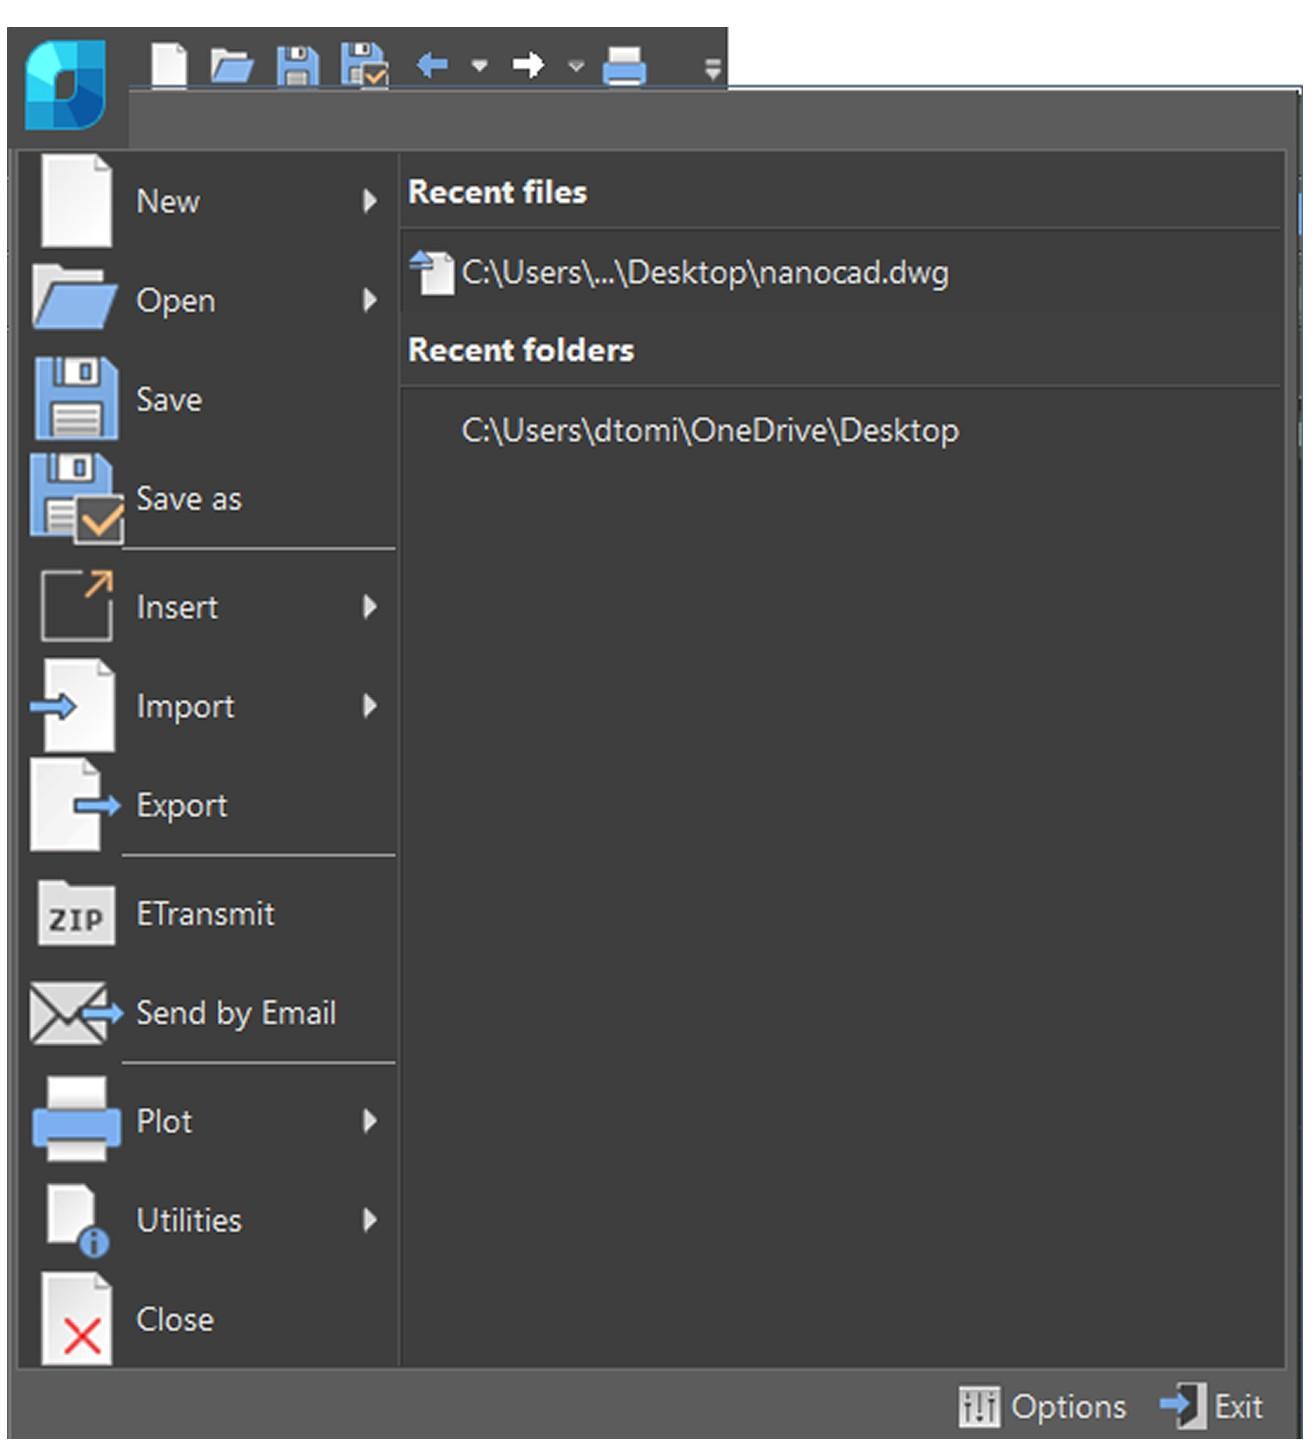Viewport: 1313px width, 1443px height.
Task: Click the Import page icon in menu
Action: [74, 705]
